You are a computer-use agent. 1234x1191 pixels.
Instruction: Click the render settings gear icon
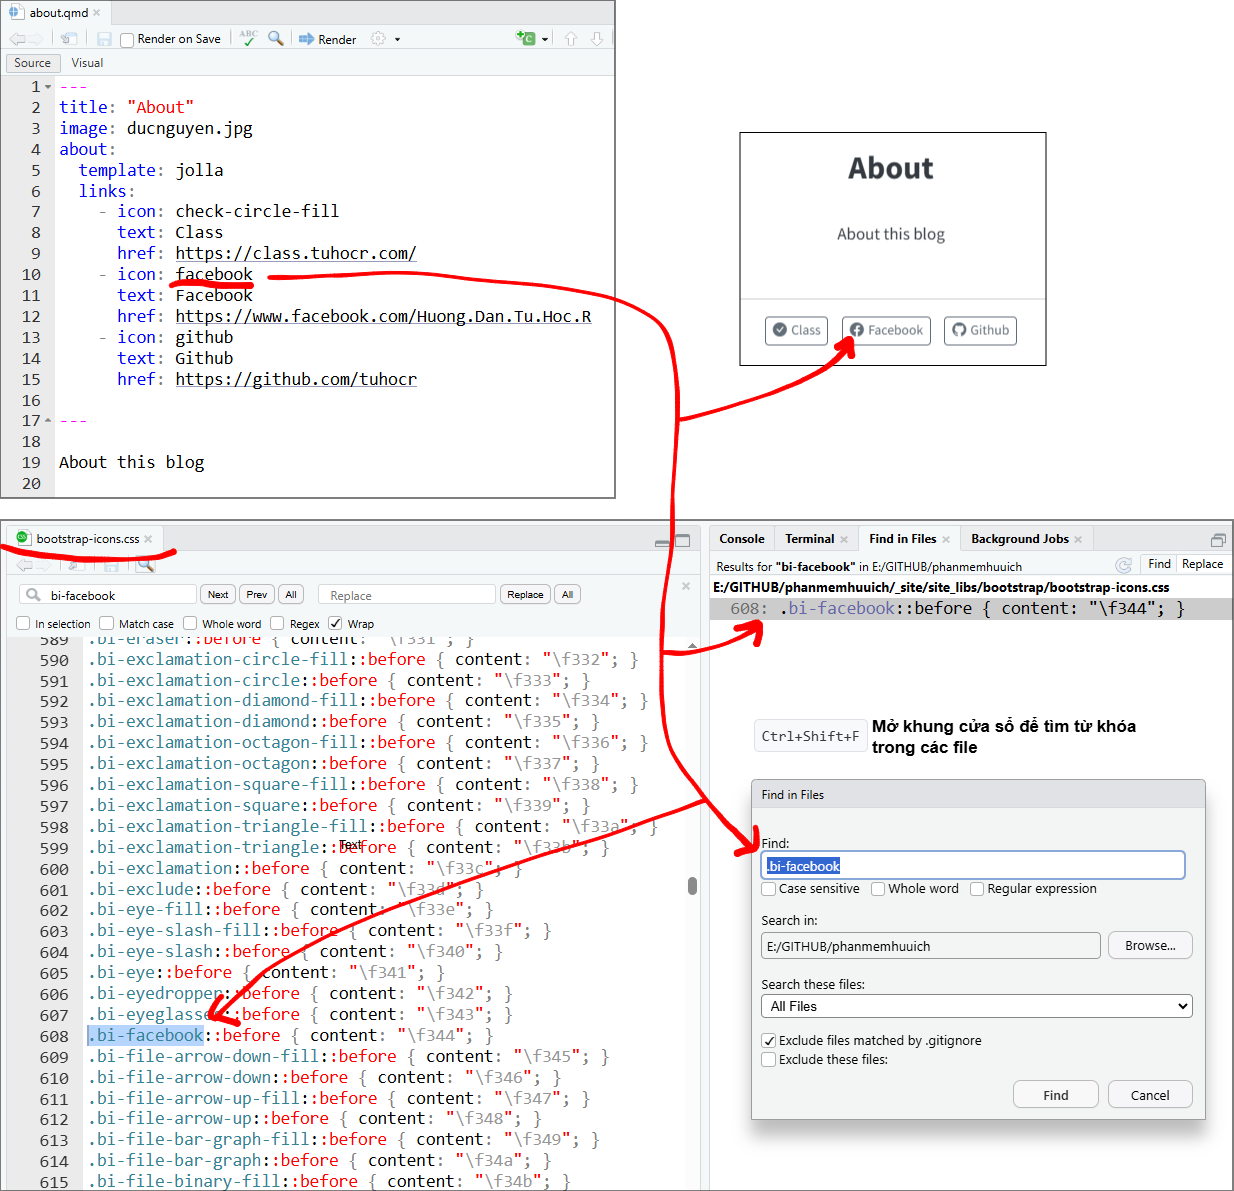(378, 38)
